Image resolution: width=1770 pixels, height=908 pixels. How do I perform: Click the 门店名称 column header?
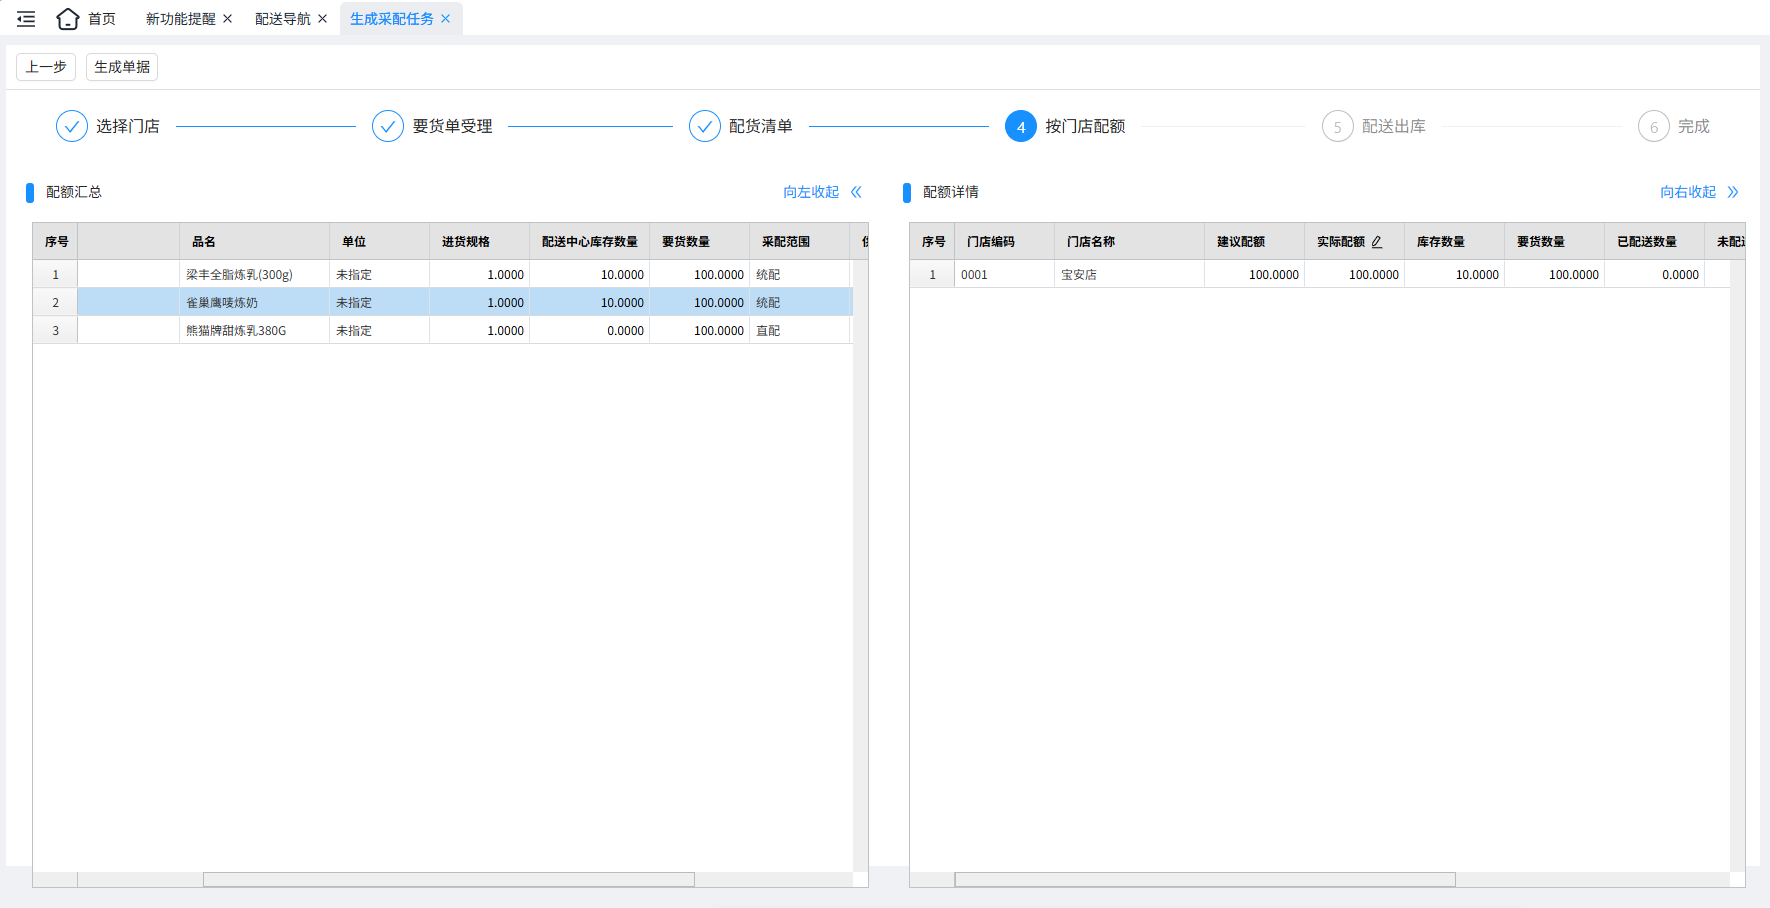pos(1130,242)
